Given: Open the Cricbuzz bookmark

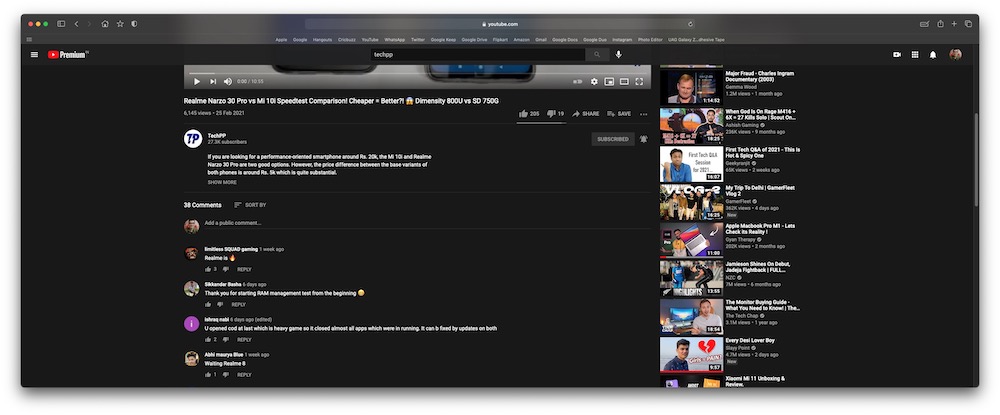Looking at the screenshot, I should [x=347, y=40].
